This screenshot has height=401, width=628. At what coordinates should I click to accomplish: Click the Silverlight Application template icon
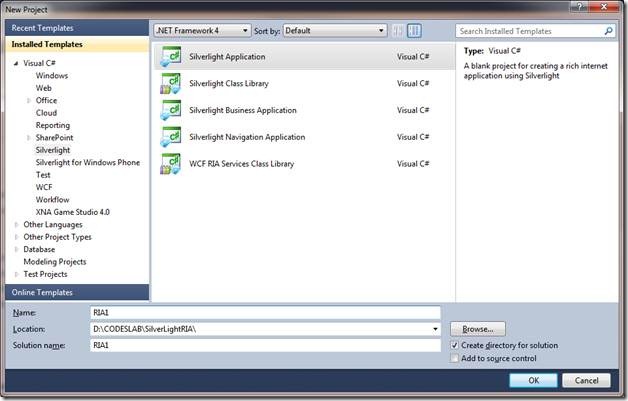tap(170, 57)
